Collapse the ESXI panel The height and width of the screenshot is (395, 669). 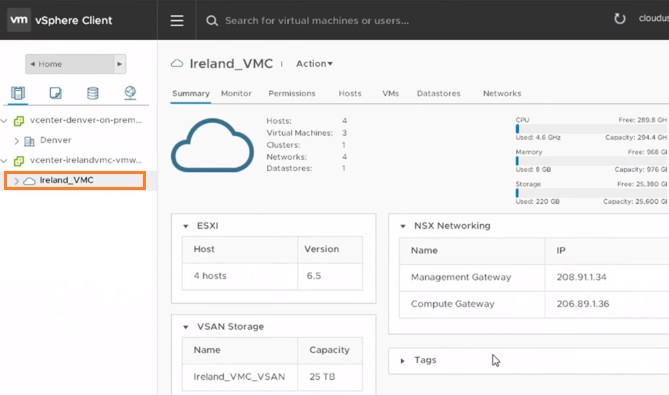(186, 226)
